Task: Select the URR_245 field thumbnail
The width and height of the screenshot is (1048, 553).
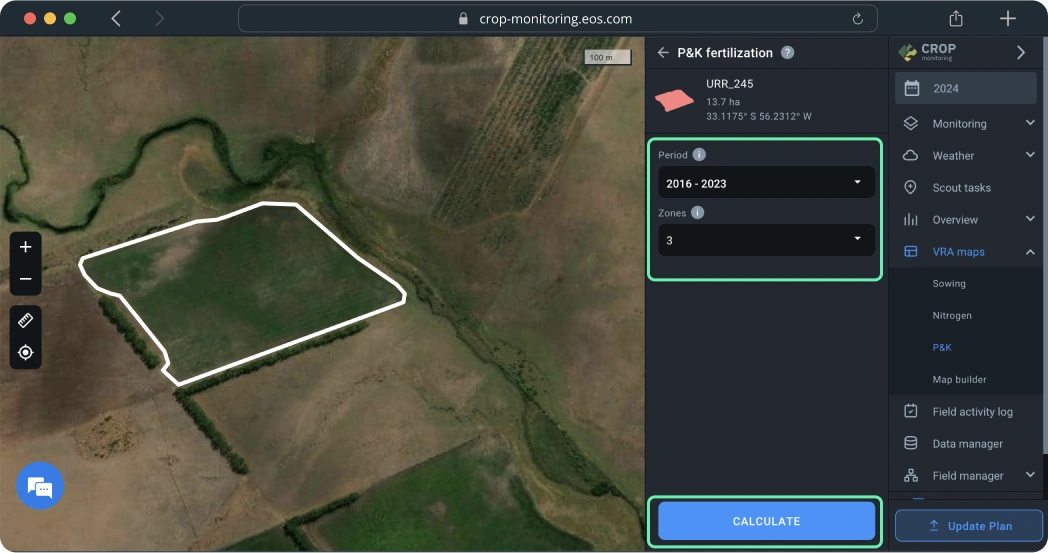Action: point(674,101)
